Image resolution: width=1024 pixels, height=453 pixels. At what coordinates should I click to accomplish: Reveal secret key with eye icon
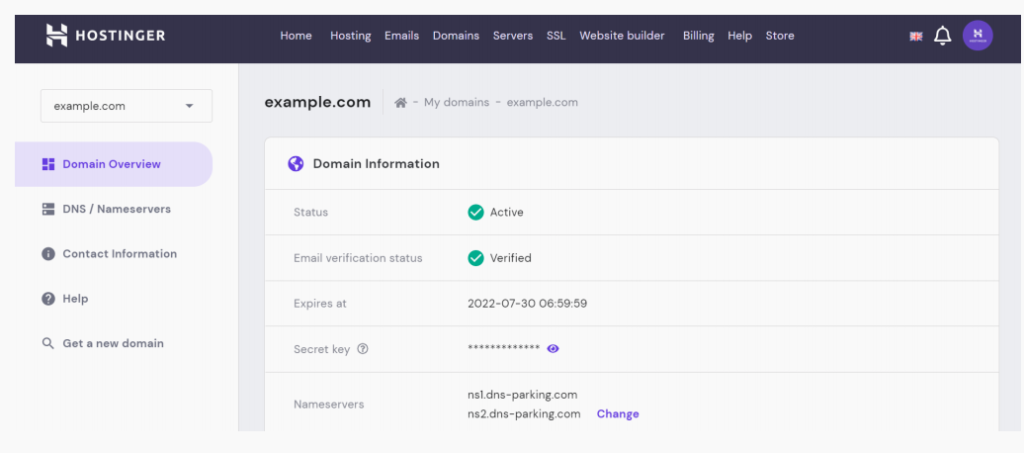point(553,349)
